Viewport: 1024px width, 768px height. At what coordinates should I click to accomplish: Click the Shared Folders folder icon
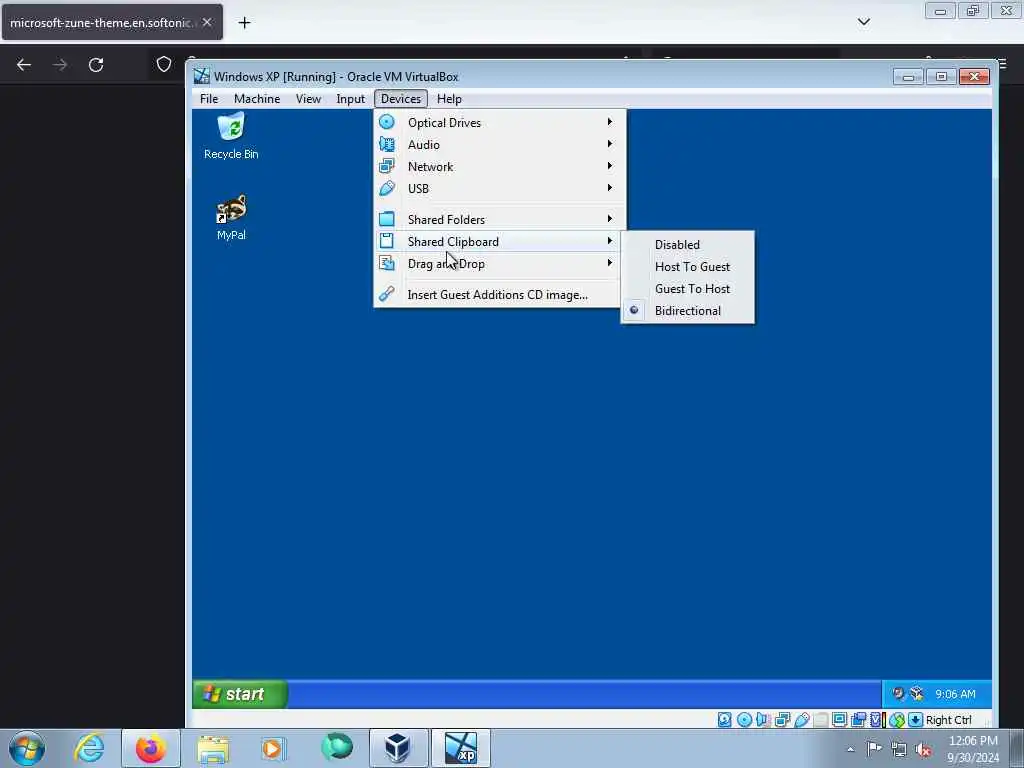tap(387, 219)
